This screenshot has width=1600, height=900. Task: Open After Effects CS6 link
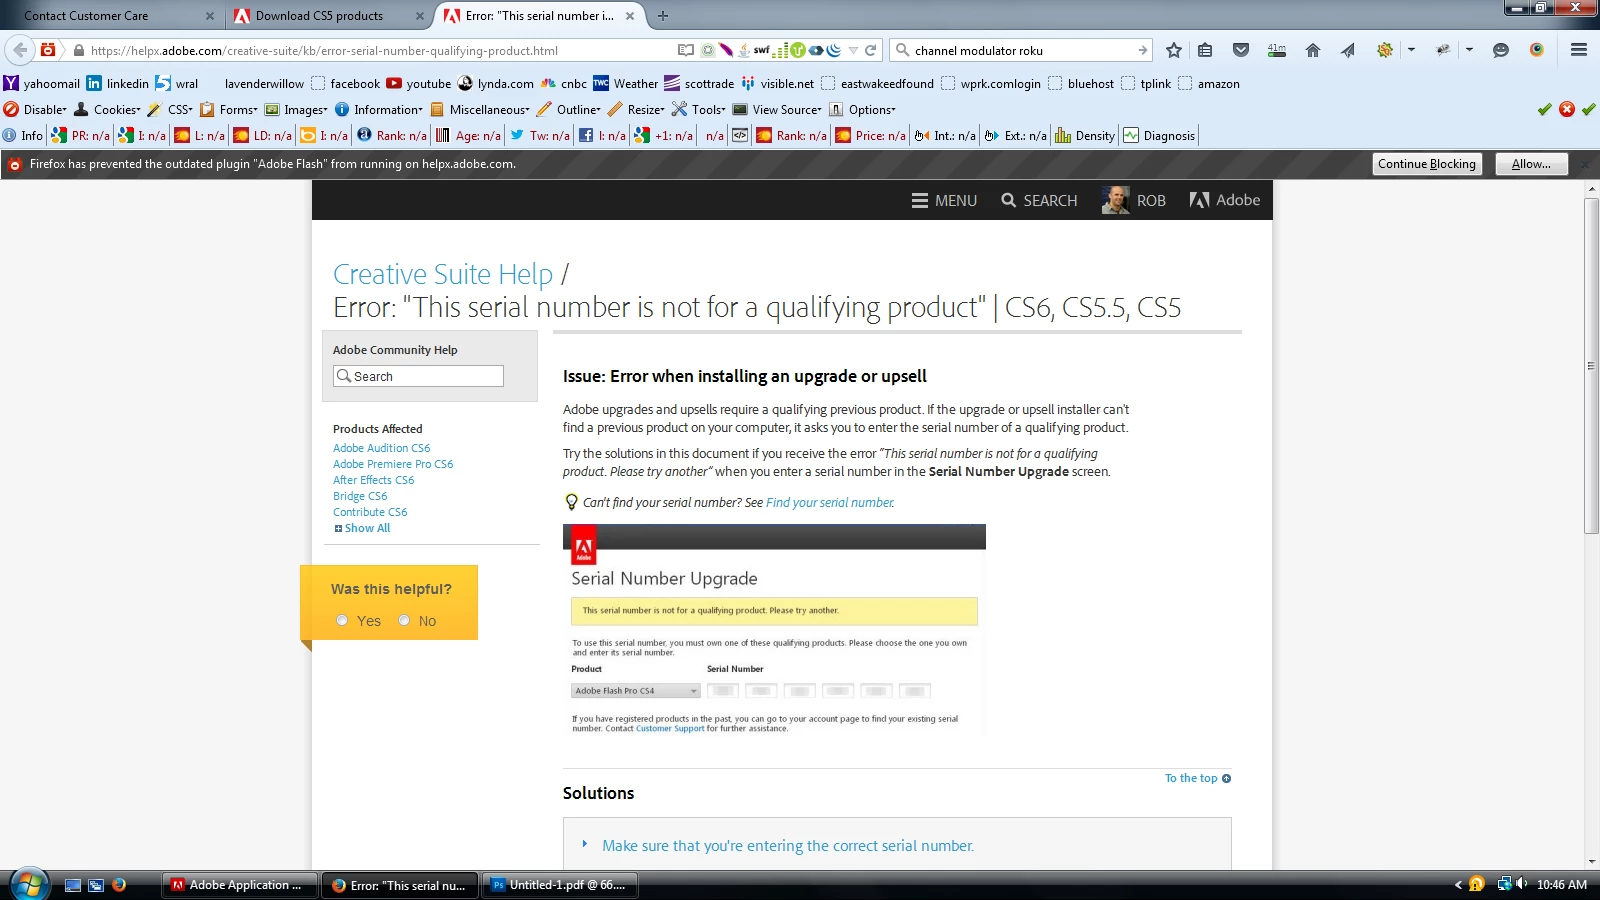click(374, 480)
